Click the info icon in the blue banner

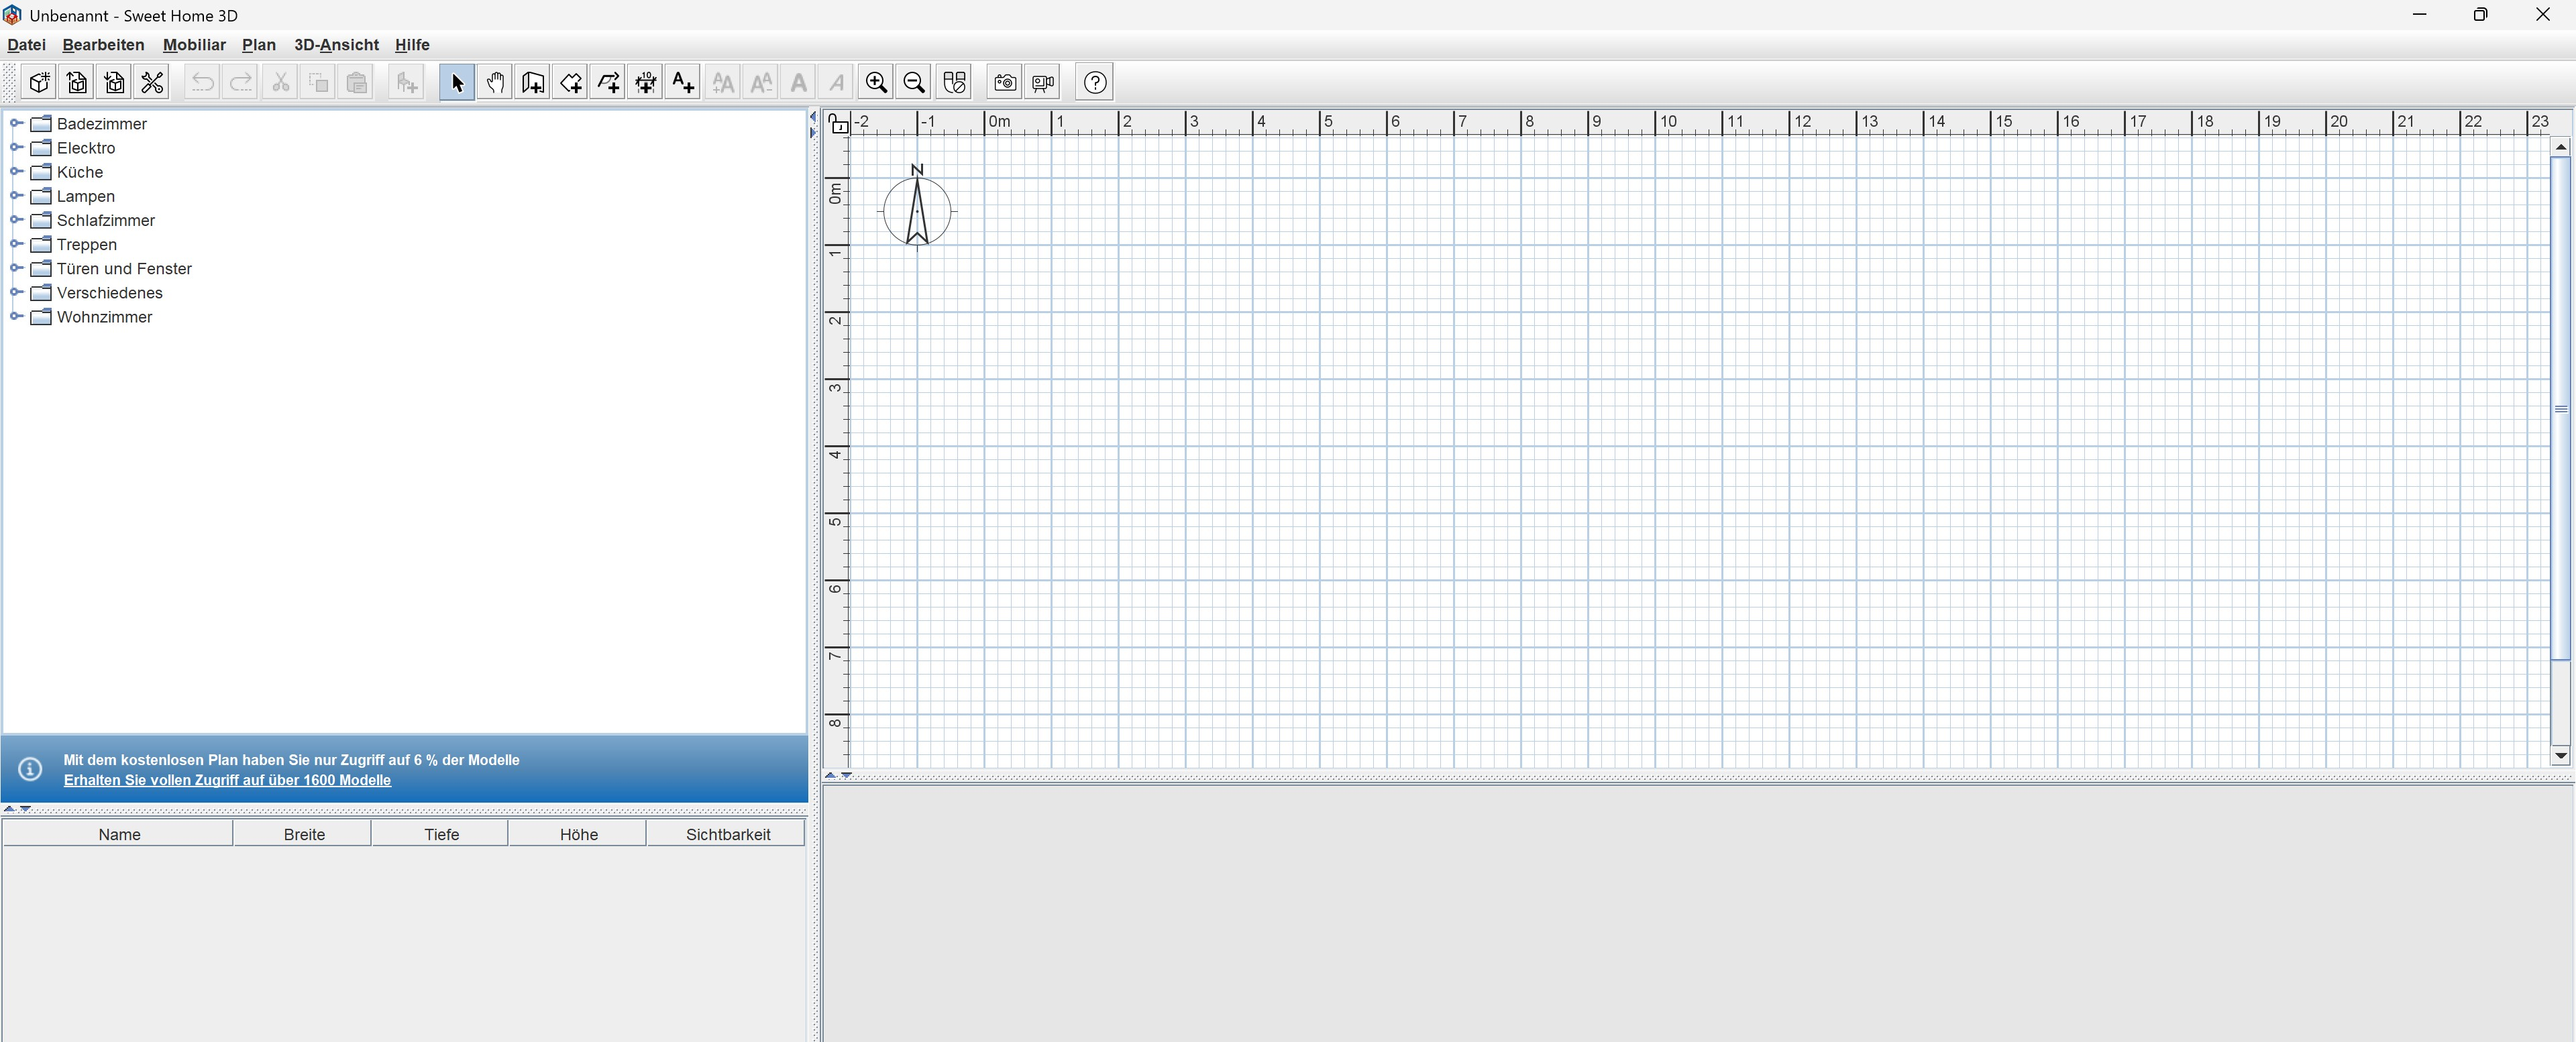30,768
